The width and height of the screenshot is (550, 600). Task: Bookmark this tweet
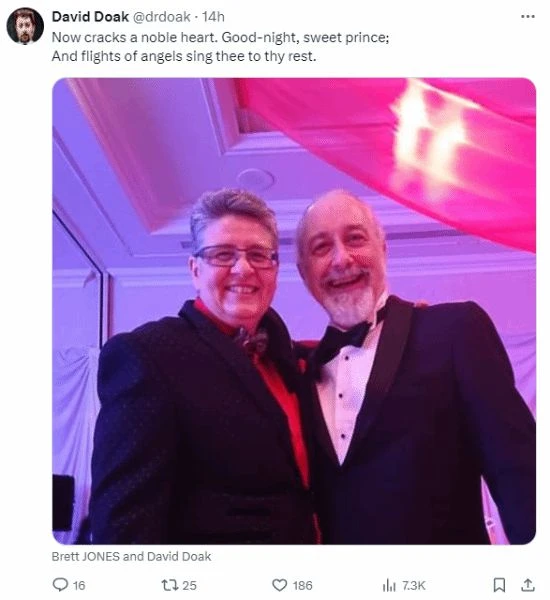click(499, 585)
